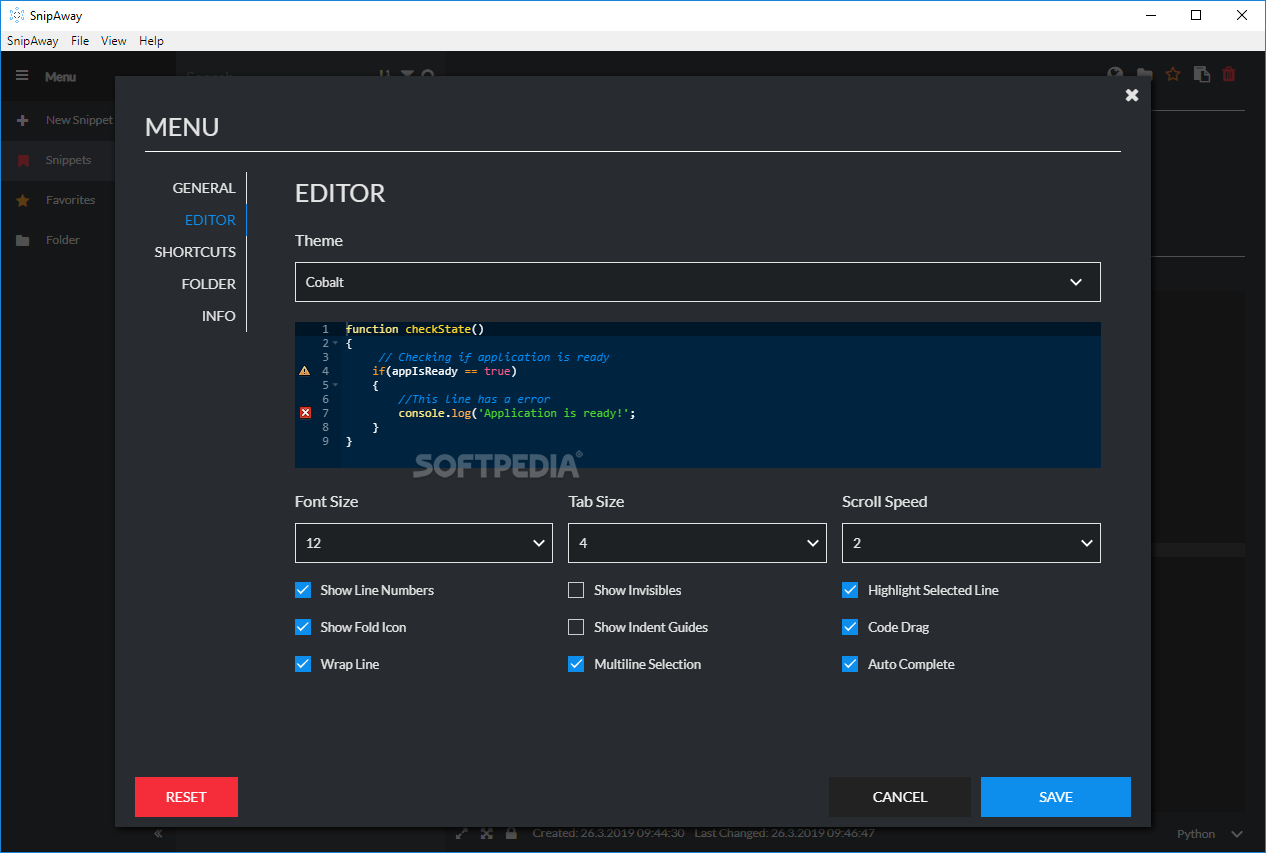Open the Python language dropdown

(1209, 834)
